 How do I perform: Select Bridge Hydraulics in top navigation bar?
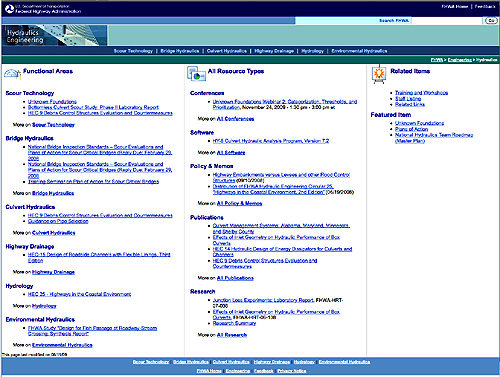(180, 51)
